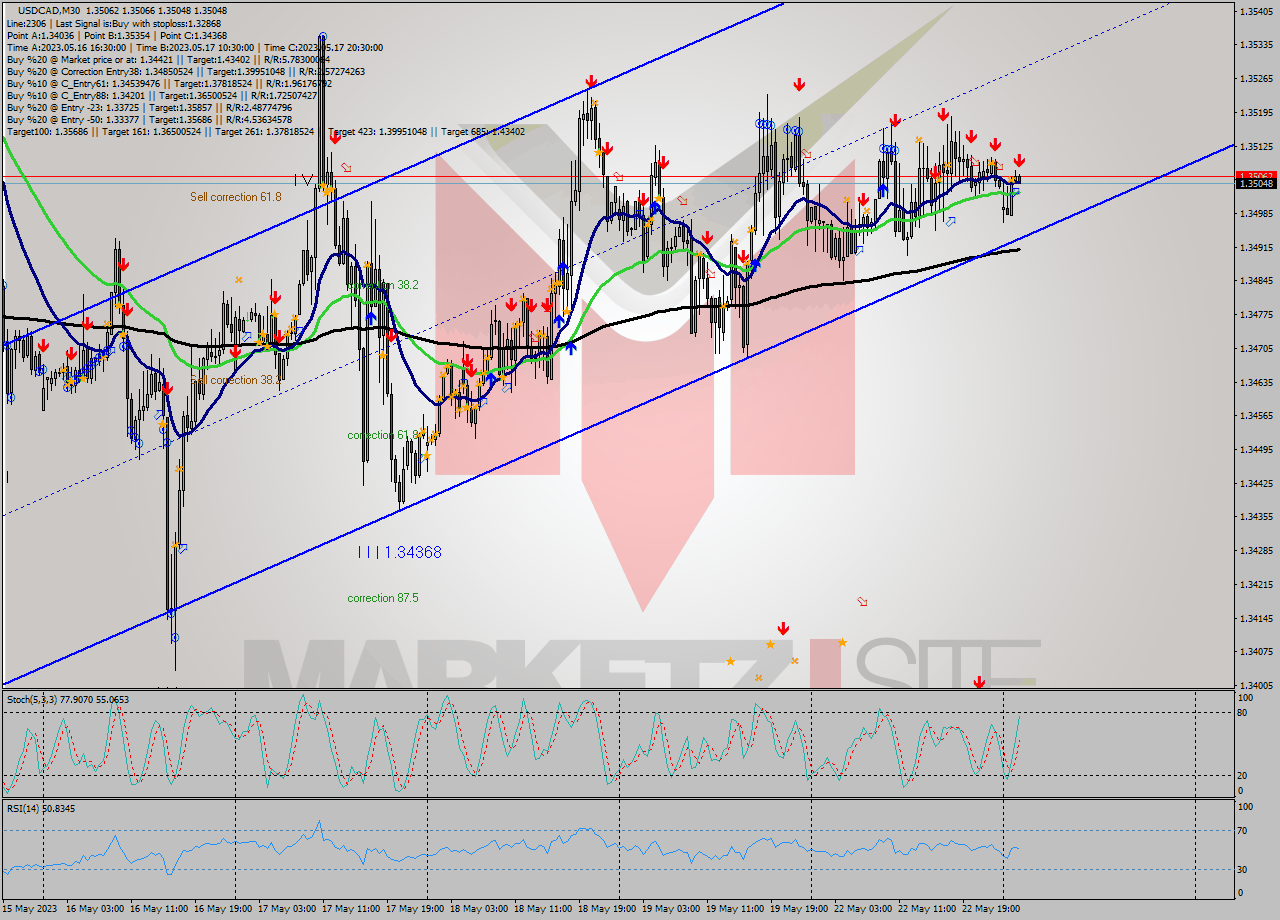Click the '17 May 03:00' time axis label

pos(287,909)
